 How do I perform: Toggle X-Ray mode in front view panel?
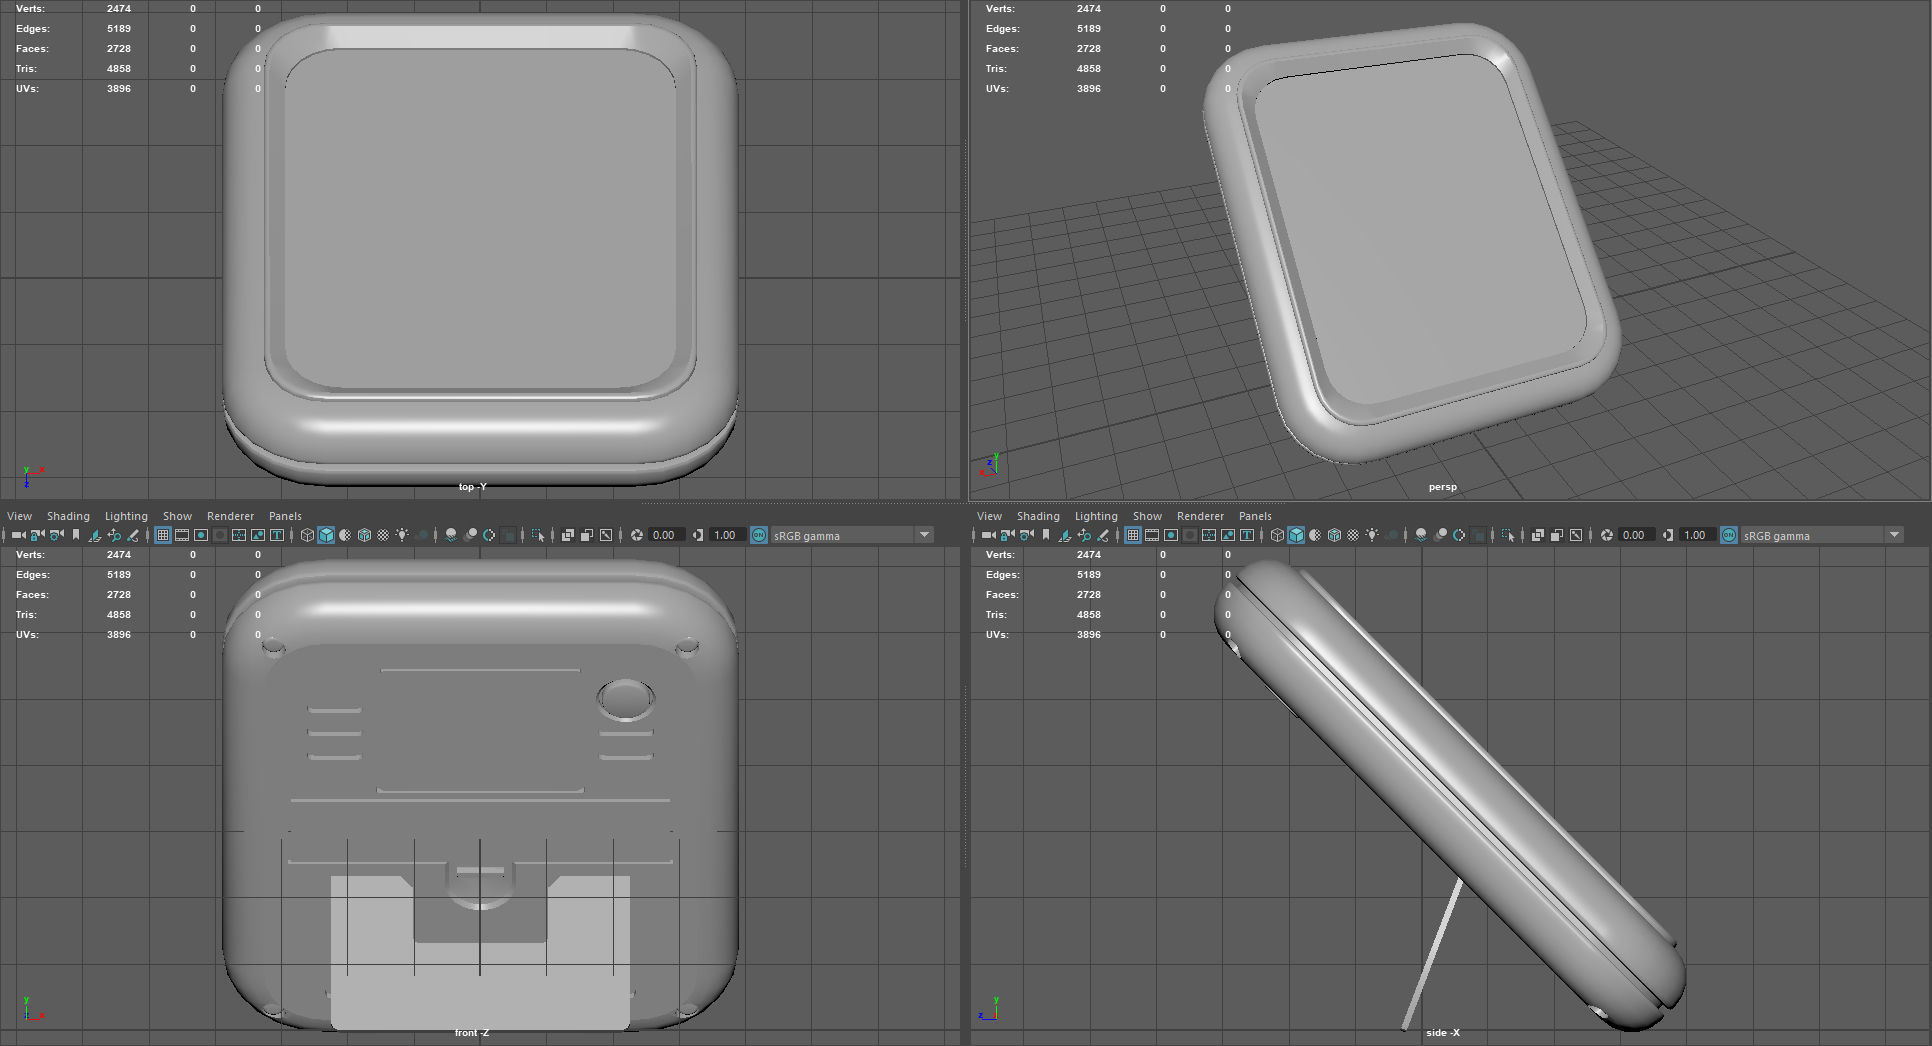pyautogui.click(x=567, y=535)
